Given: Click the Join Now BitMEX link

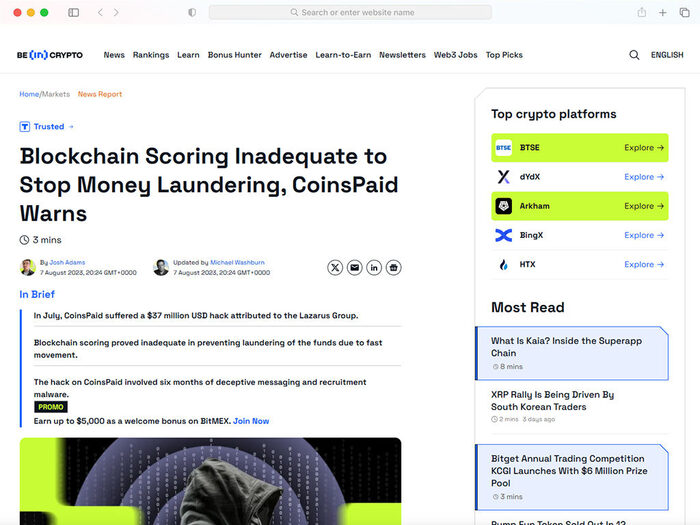Looking at the screenshot, I should (x=251, y=421).
